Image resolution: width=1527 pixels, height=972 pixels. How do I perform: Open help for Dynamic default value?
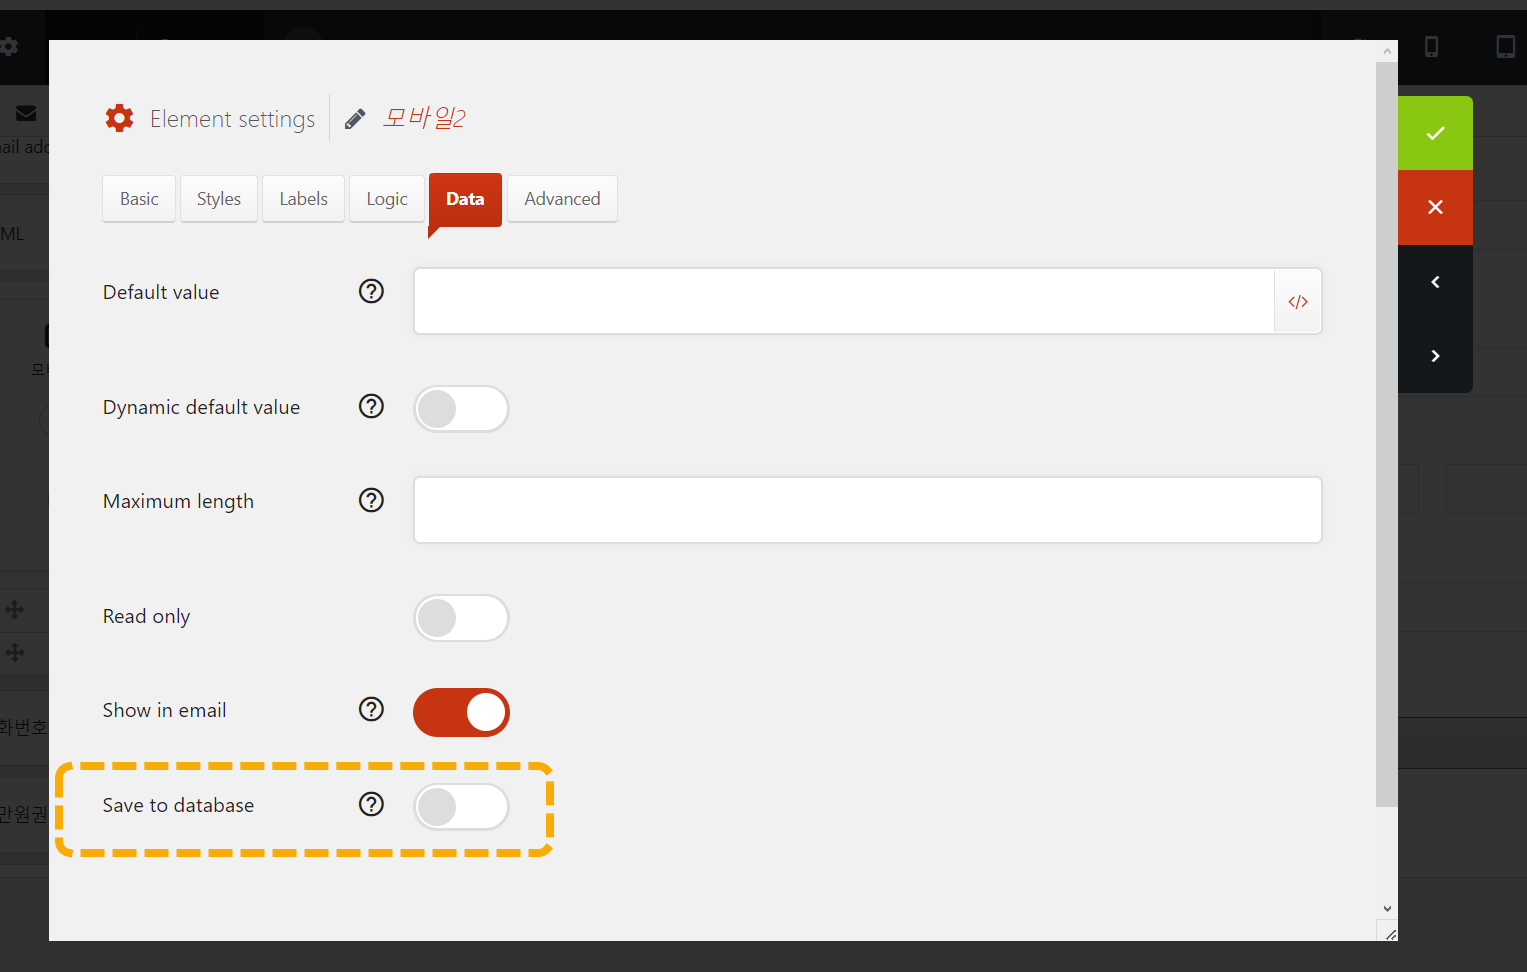[x=371, y=406]
